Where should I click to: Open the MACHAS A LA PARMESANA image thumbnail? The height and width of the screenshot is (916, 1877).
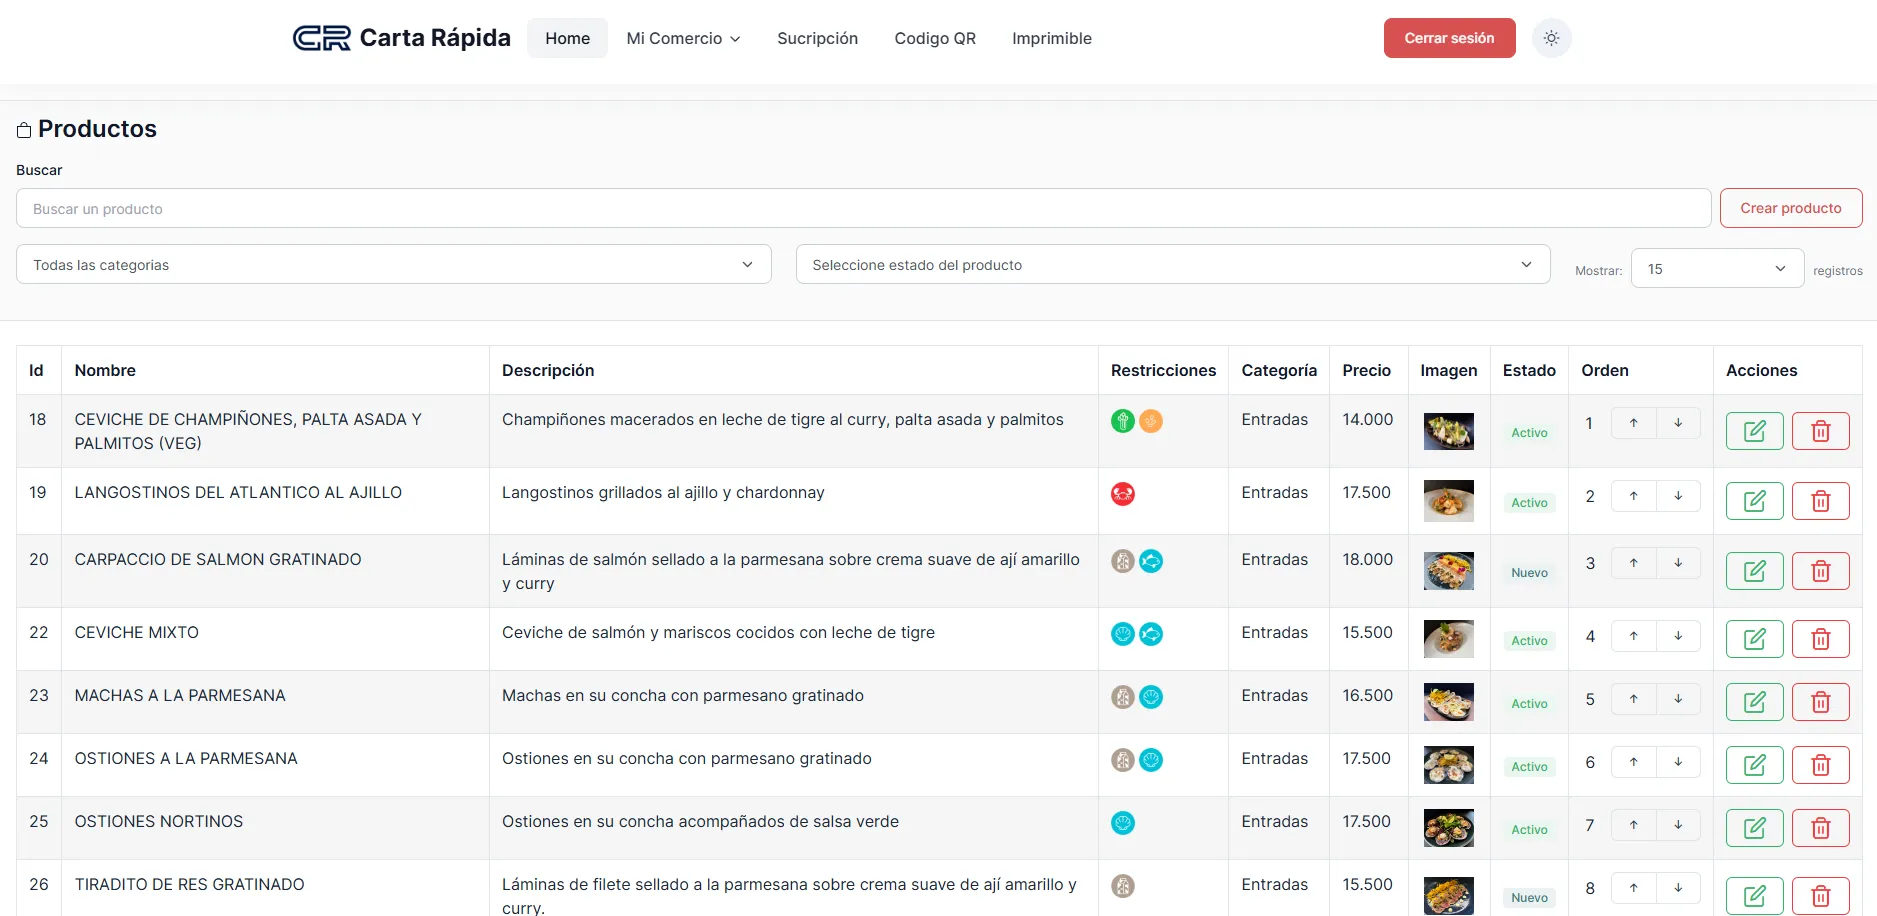1448,702
